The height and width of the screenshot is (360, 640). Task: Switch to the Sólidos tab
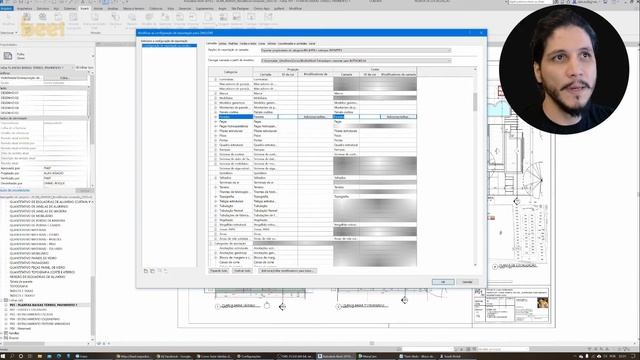(x=271, y=43)
